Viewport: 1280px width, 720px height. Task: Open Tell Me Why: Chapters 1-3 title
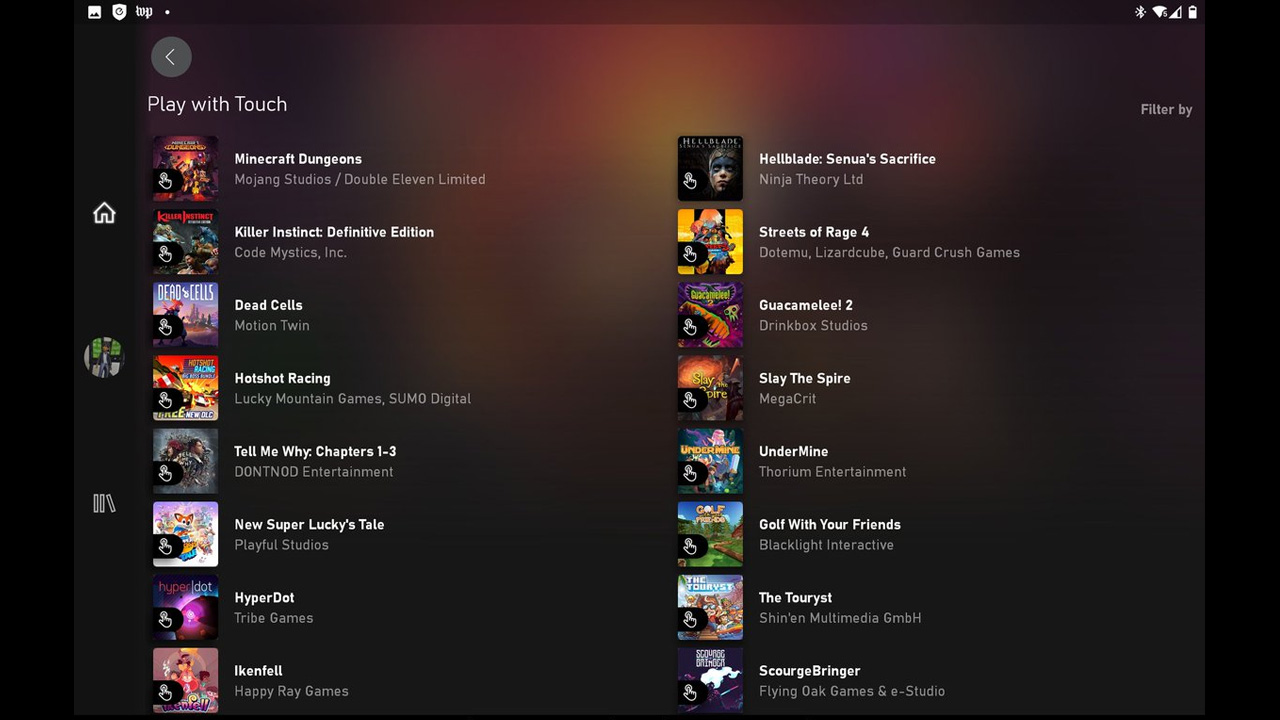coord(315,451)
